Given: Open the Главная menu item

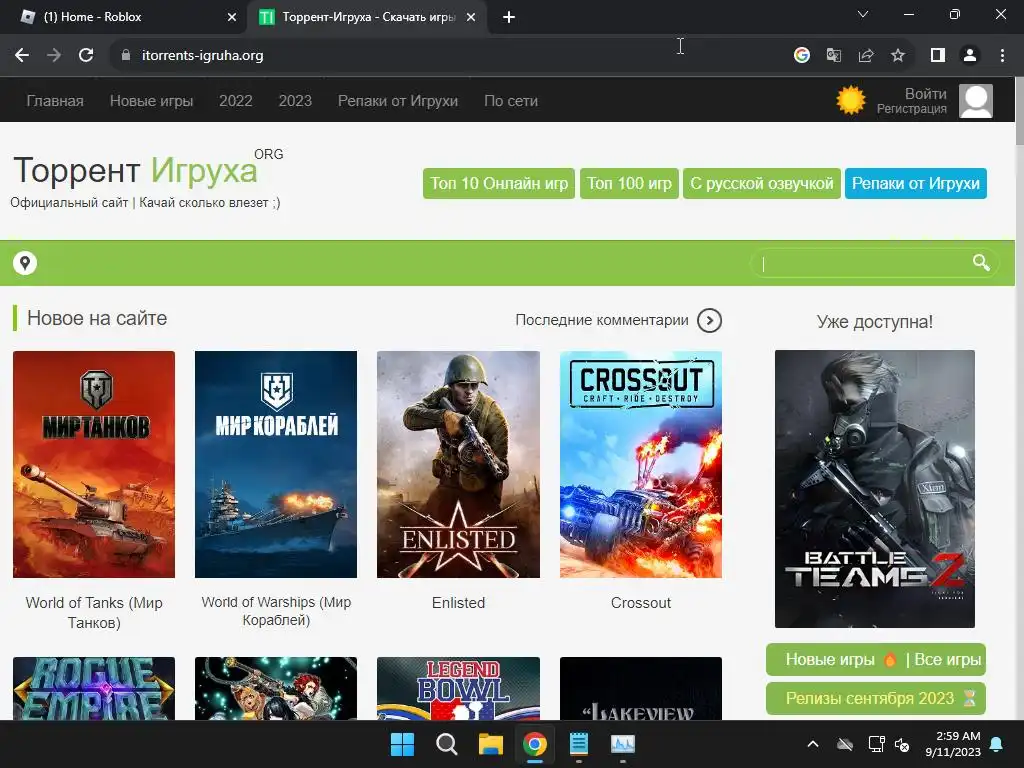Looking at the screenshot, I should click(x=55, y=101).
